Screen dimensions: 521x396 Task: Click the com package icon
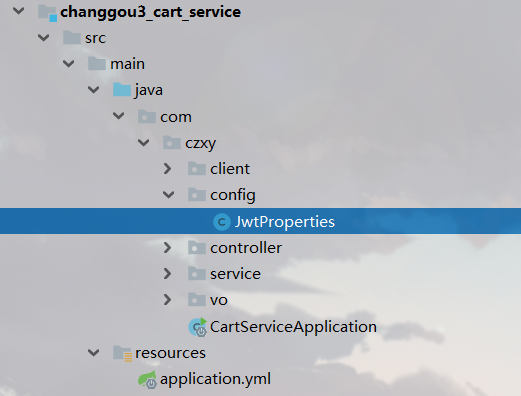click(x=147, y=116)
